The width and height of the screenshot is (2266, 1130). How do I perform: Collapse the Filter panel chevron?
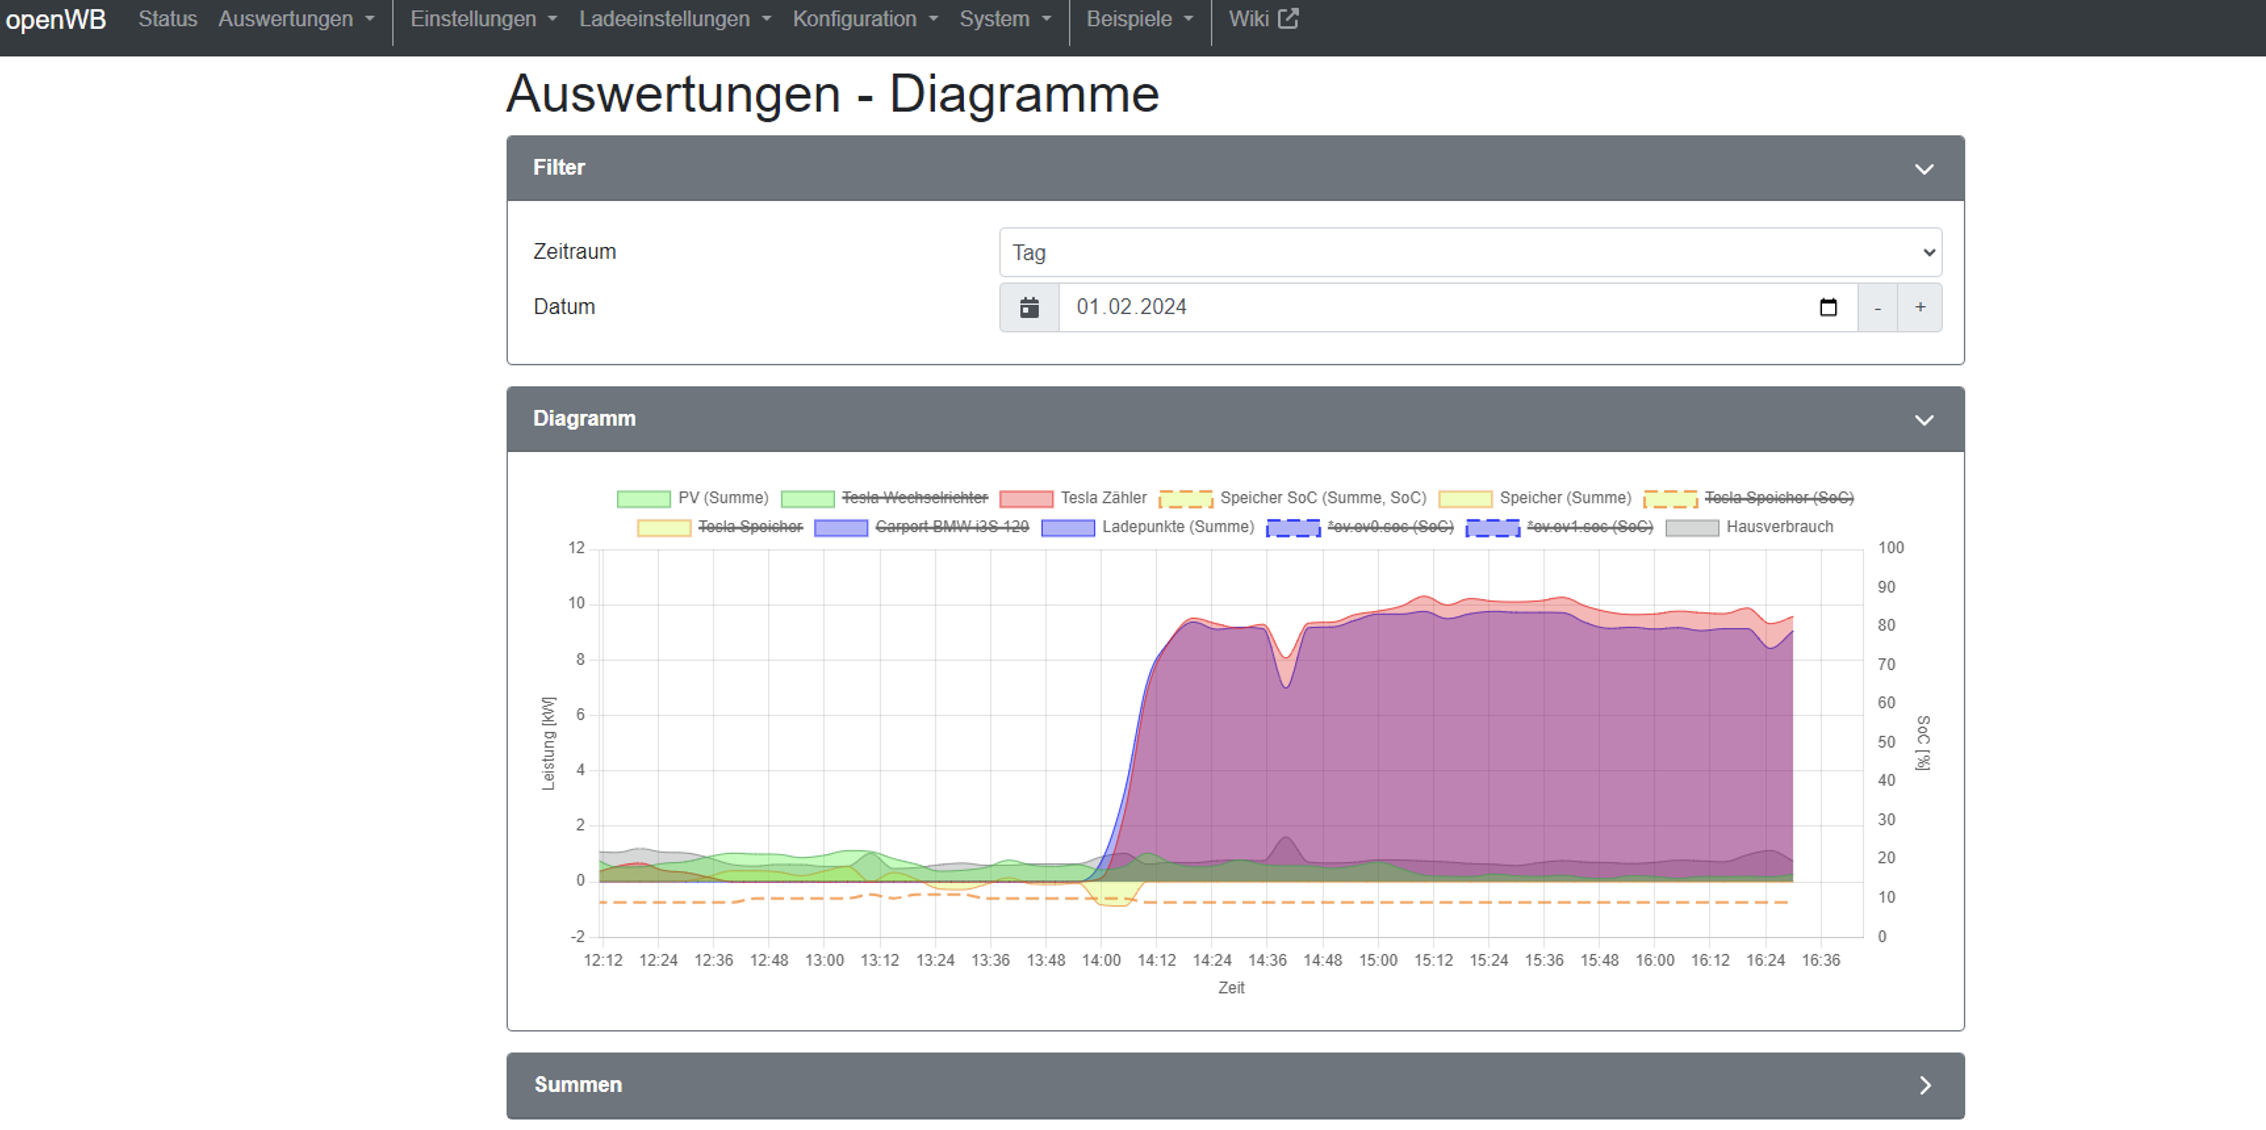(1924, 168)
